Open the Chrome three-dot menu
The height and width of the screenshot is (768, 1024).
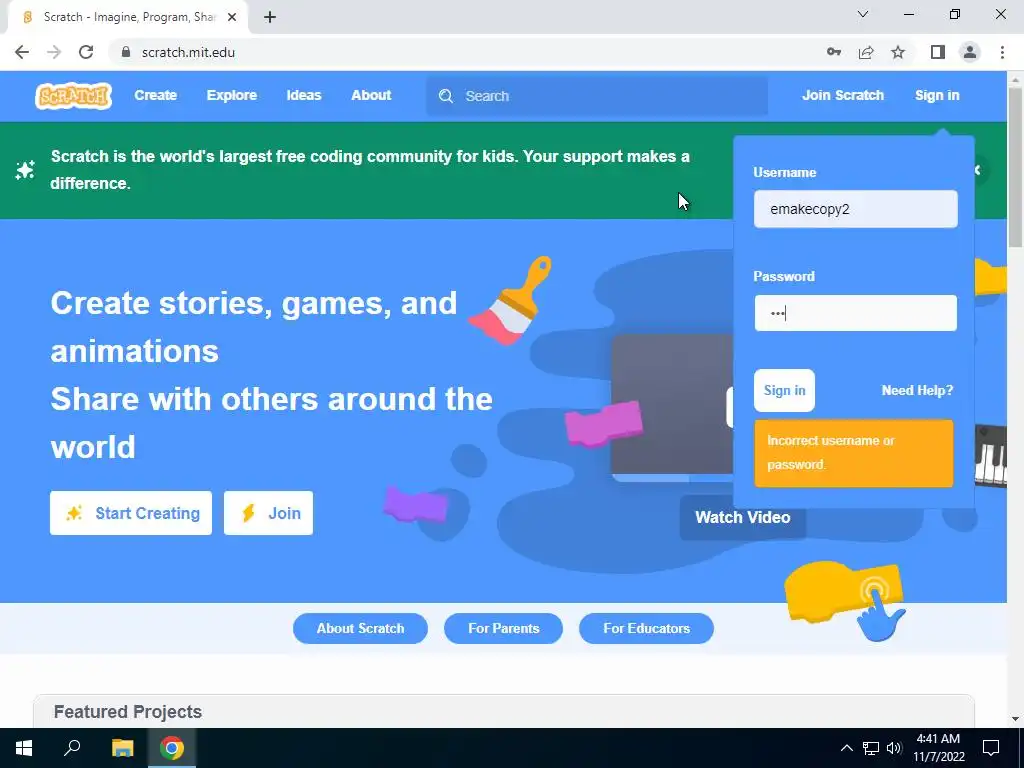click(x=1002, y=52)
